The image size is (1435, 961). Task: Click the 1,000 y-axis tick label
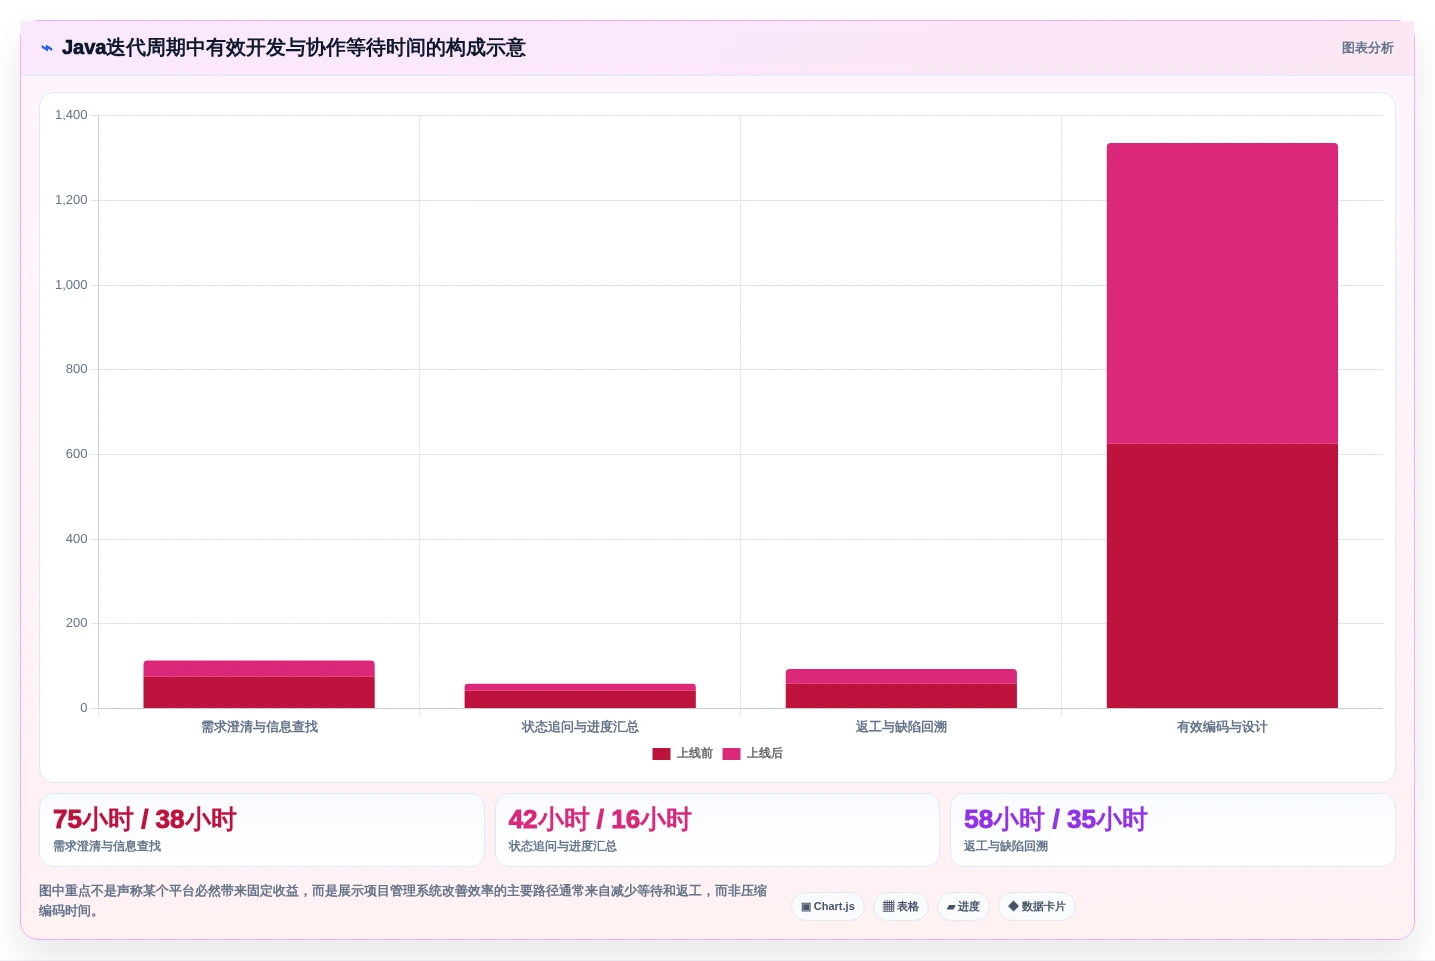coord(71,285)
